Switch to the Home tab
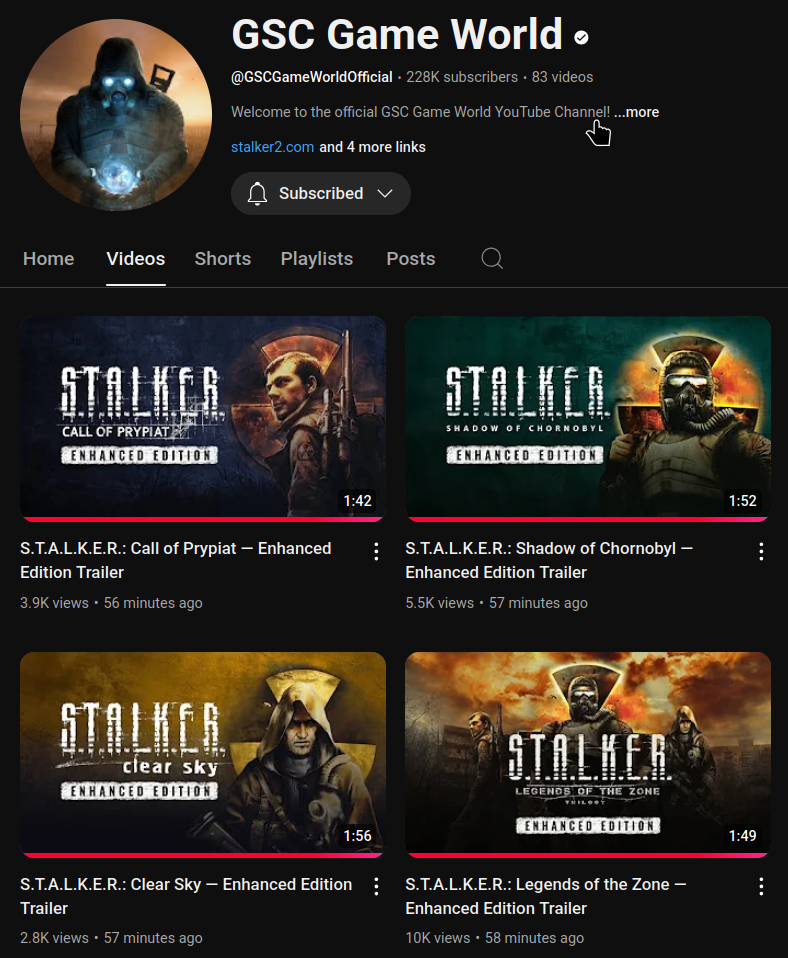This screenshot has width=788, height=958. pos(48,258)
